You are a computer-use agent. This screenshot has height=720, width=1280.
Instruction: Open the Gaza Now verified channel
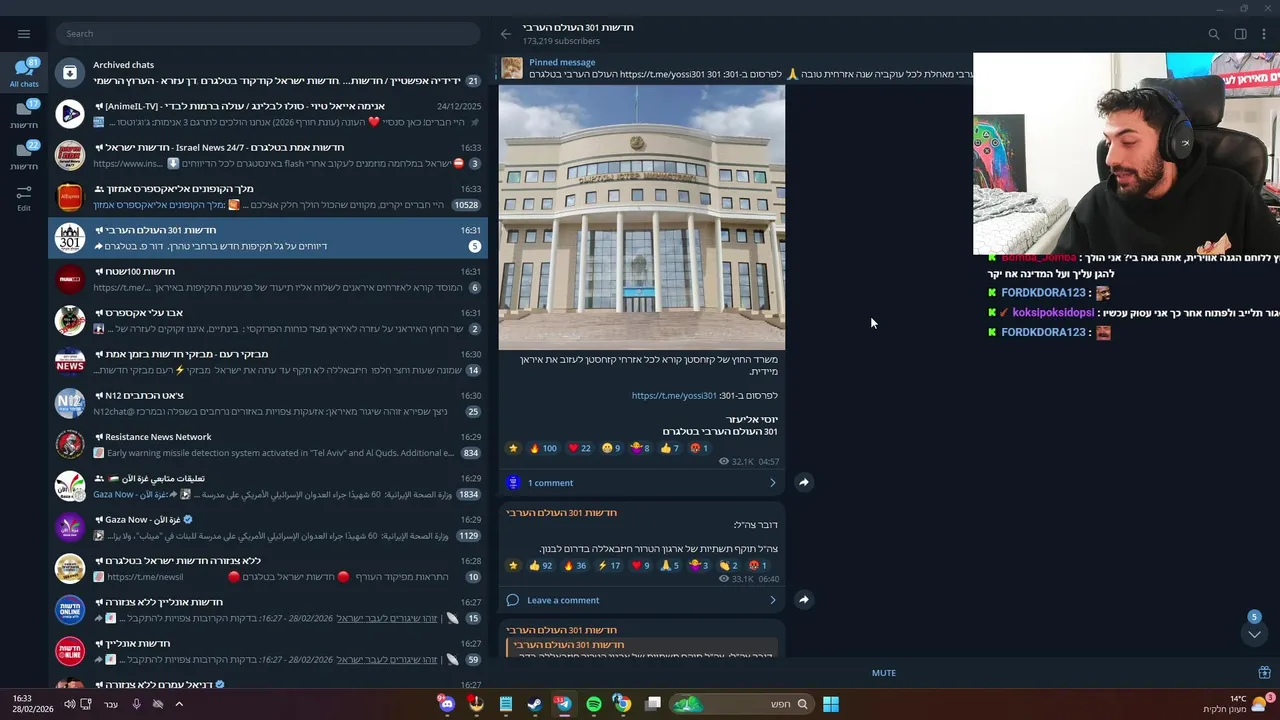(268, 527)
